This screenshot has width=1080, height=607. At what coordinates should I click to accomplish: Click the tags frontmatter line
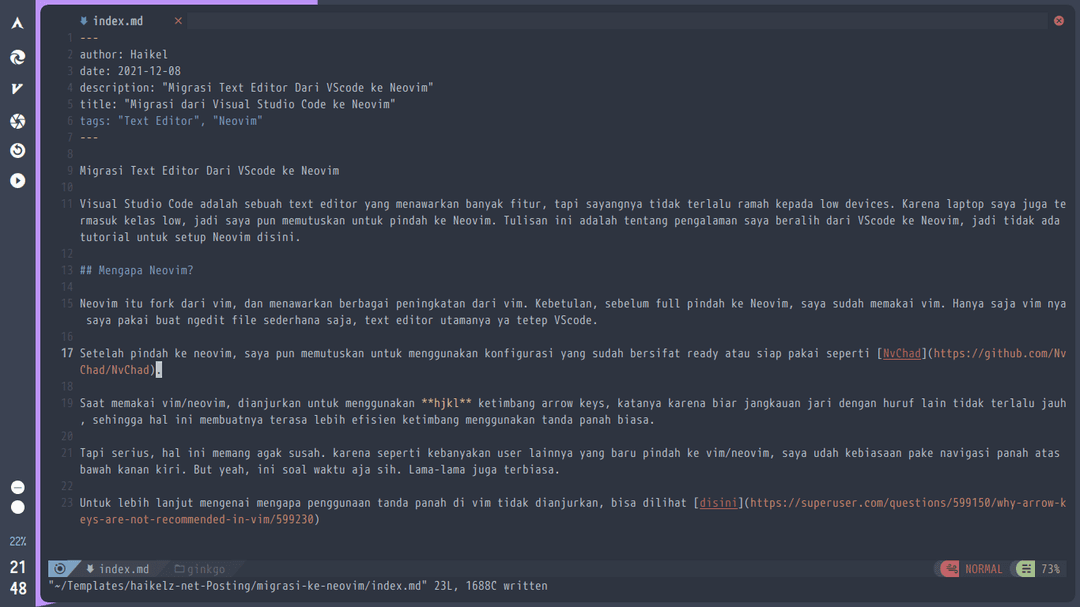(x=171, y=121)
